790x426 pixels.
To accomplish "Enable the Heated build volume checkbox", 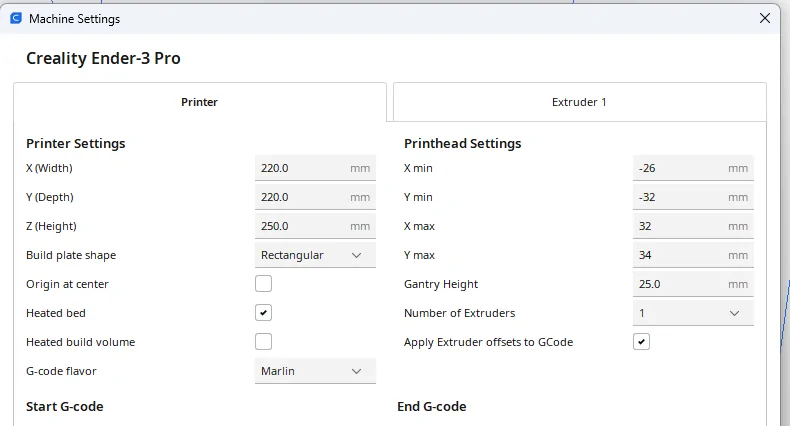I will click(x=263, y=341).
